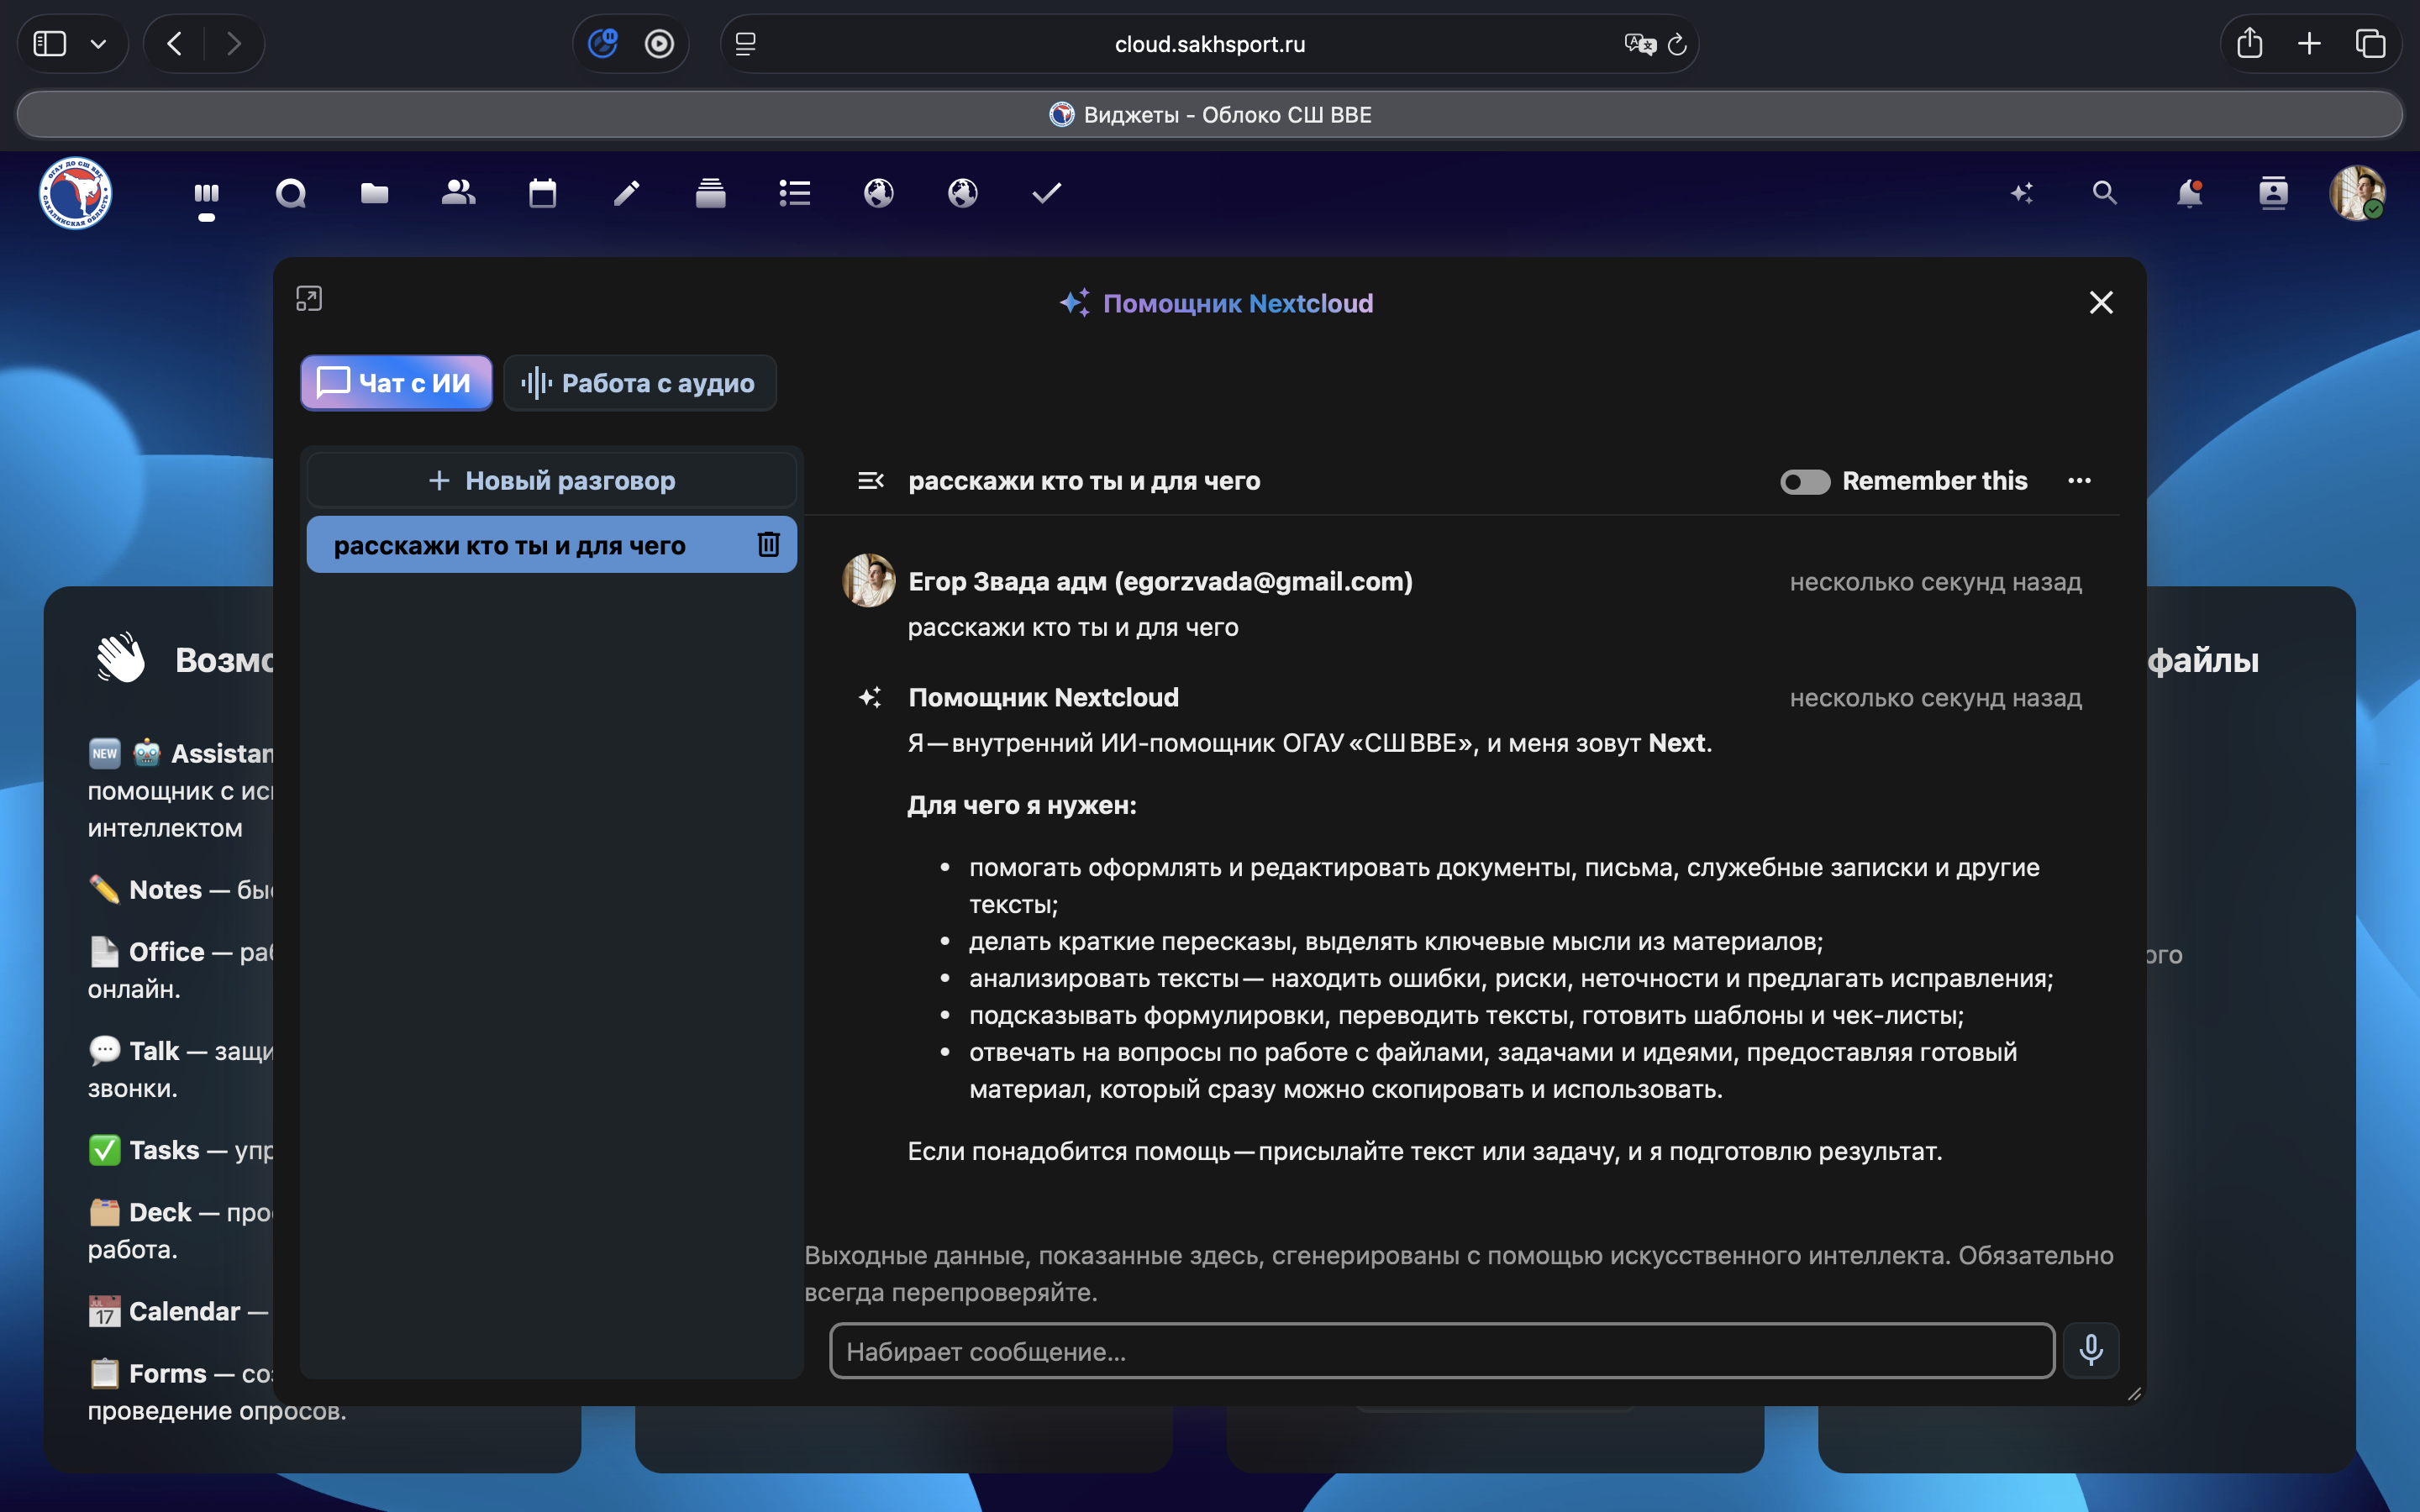2420x1512 pixels.
Task: Open the Safari sidebar dropdown chevron
Action: pyautogui.click(x=98, y=44)
